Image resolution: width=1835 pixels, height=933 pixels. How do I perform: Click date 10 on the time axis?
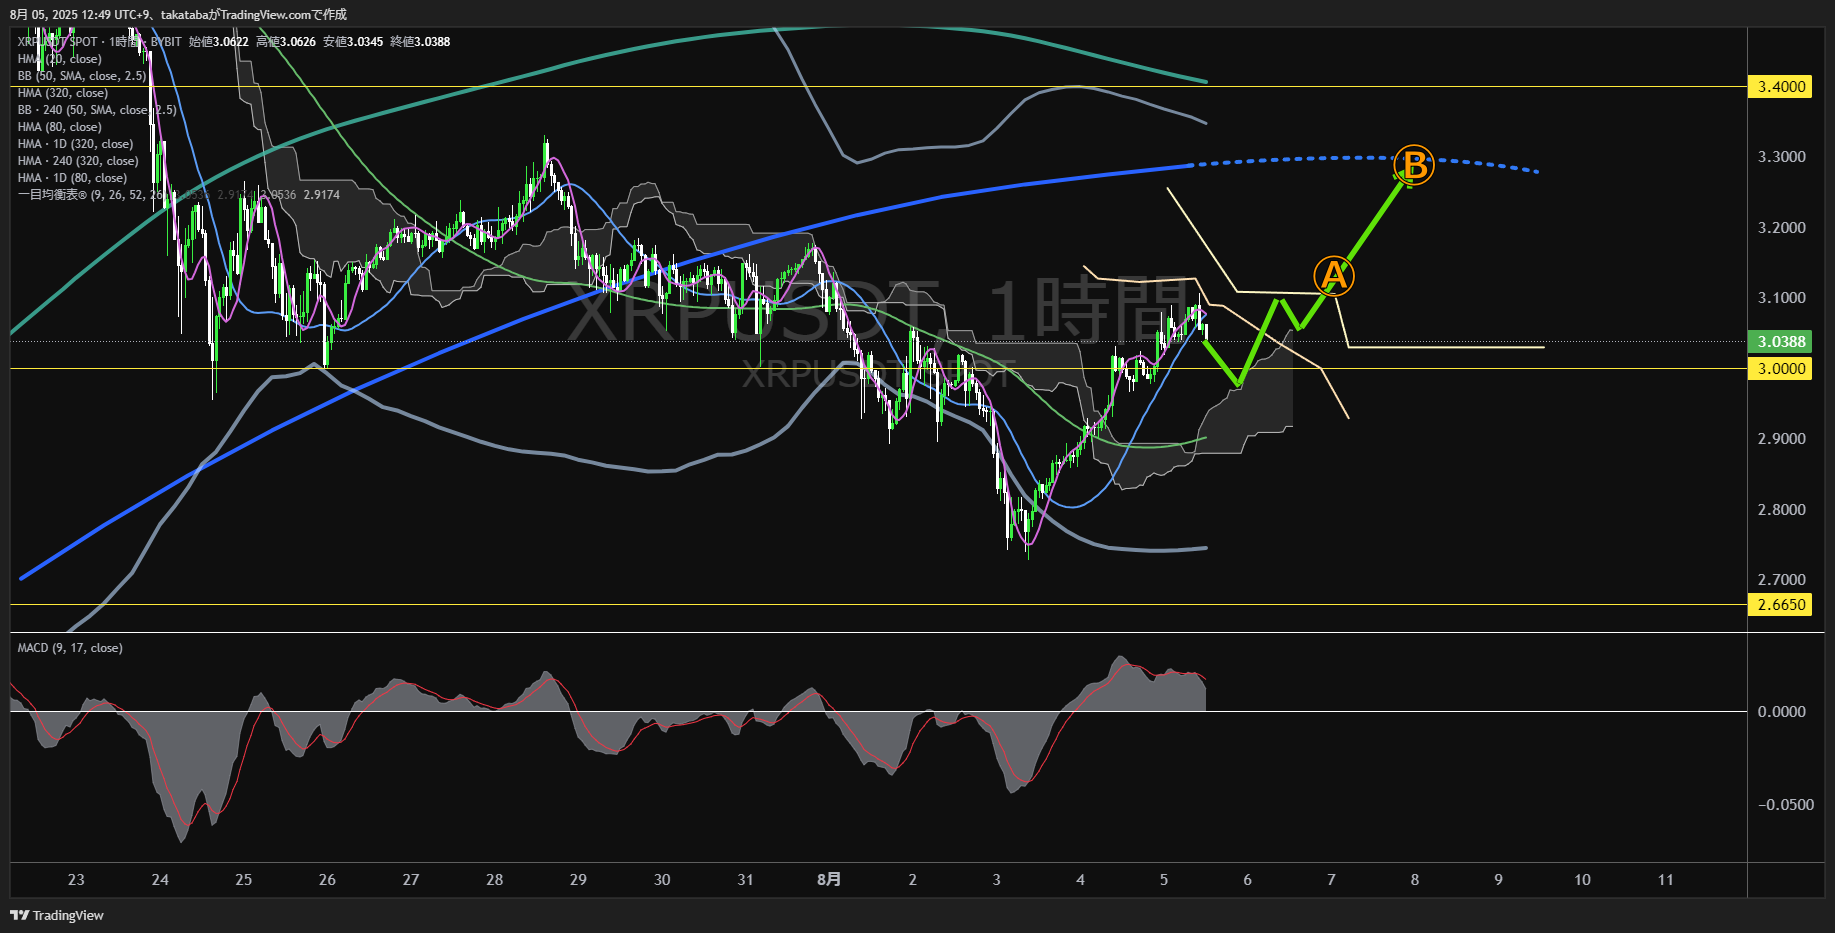[x=1582, y=880]
